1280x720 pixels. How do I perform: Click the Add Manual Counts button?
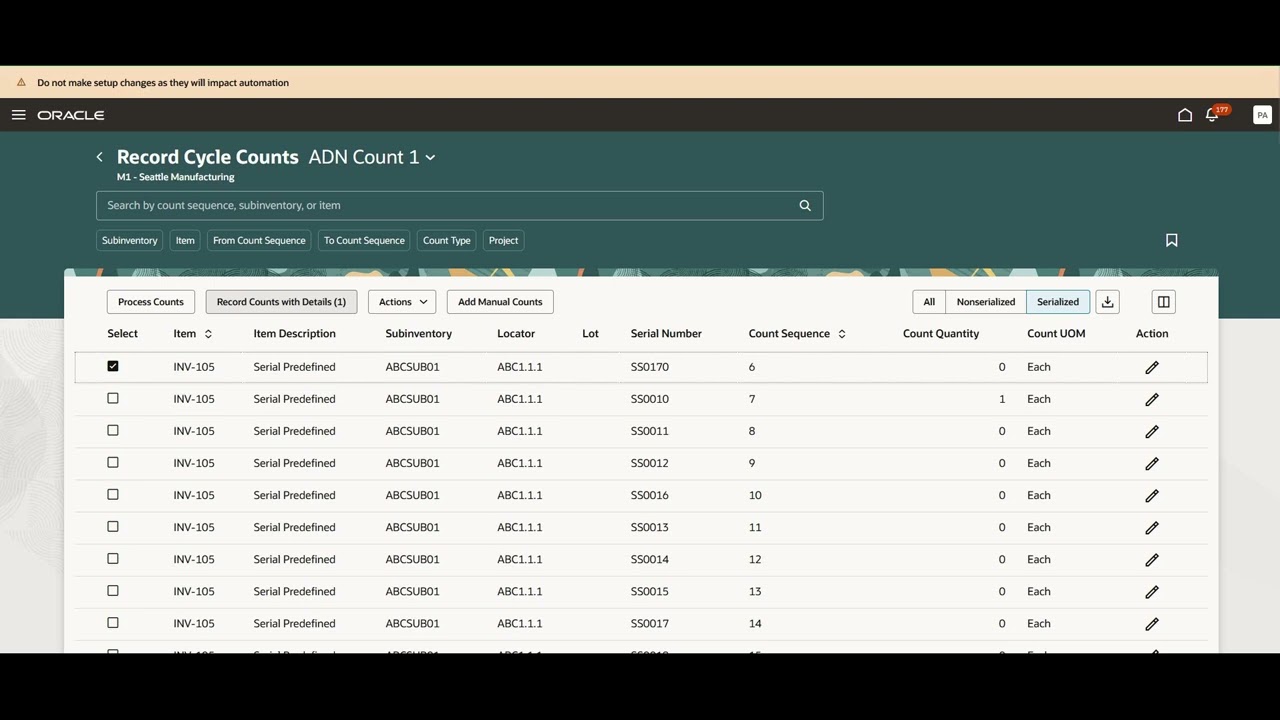coord(500,302)
